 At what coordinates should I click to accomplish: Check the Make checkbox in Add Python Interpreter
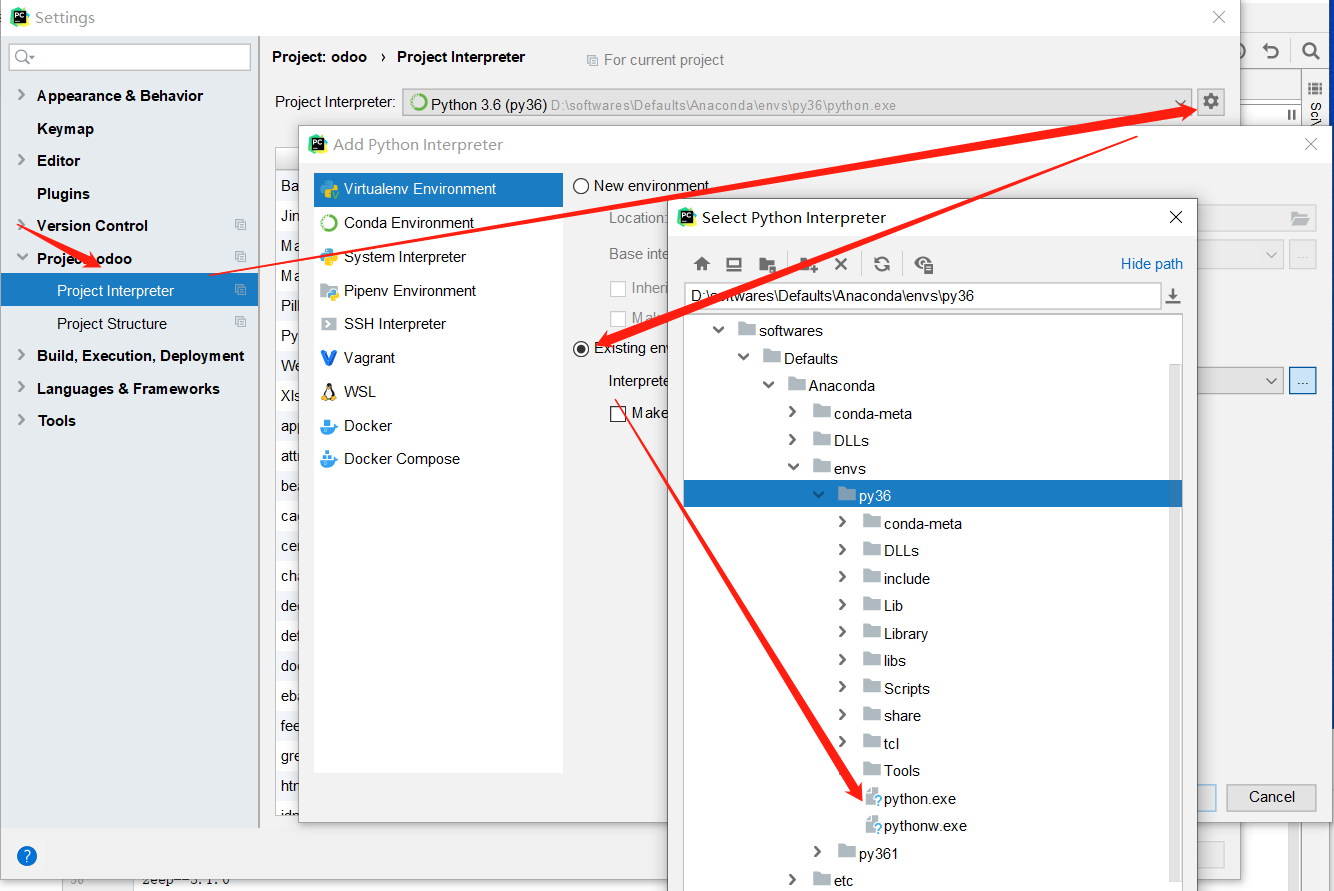(618, 412)
